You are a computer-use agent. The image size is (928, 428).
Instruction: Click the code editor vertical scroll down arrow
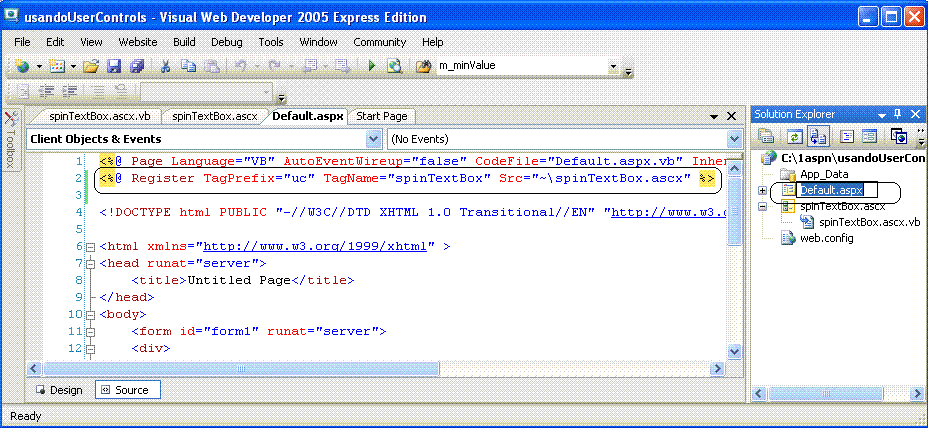click(734, 352)
